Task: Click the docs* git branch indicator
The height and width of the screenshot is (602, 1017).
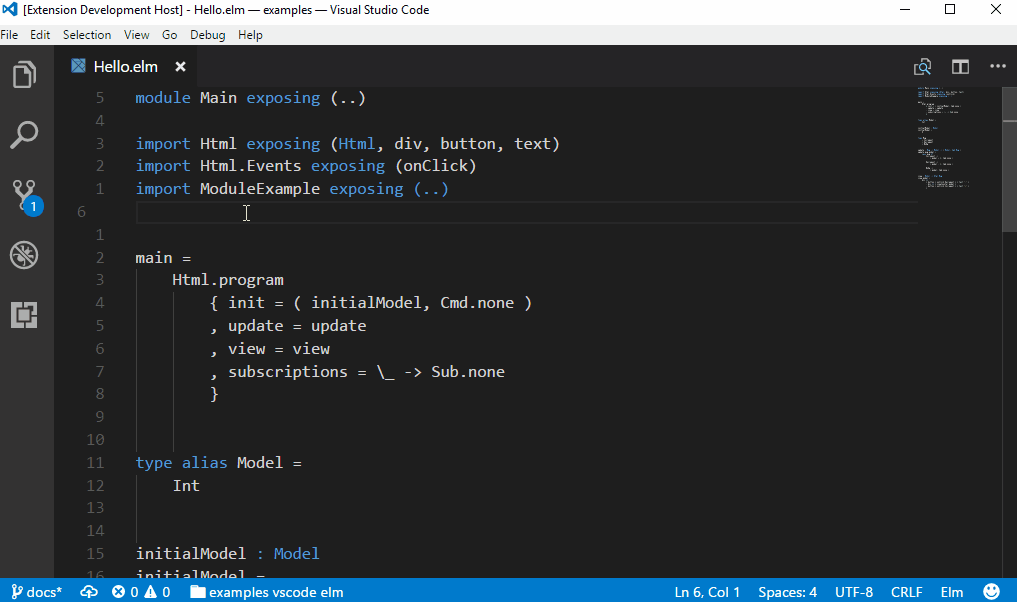Action: (36, 592)
